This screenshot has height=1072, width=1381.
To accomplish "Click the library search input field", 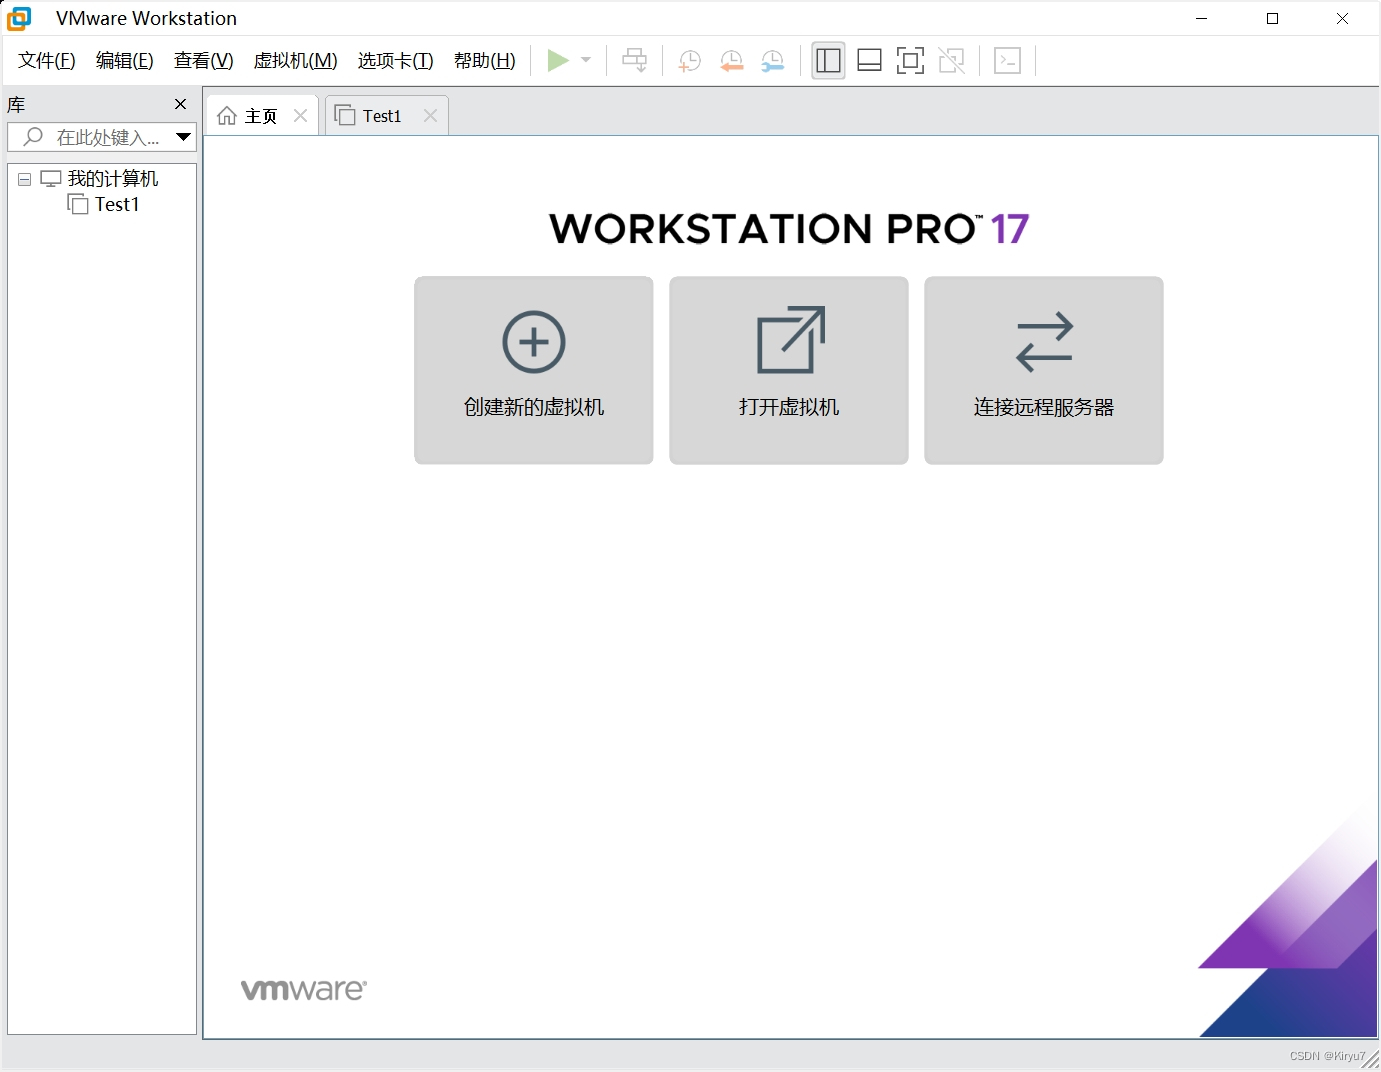I will [x=90, y=137].
